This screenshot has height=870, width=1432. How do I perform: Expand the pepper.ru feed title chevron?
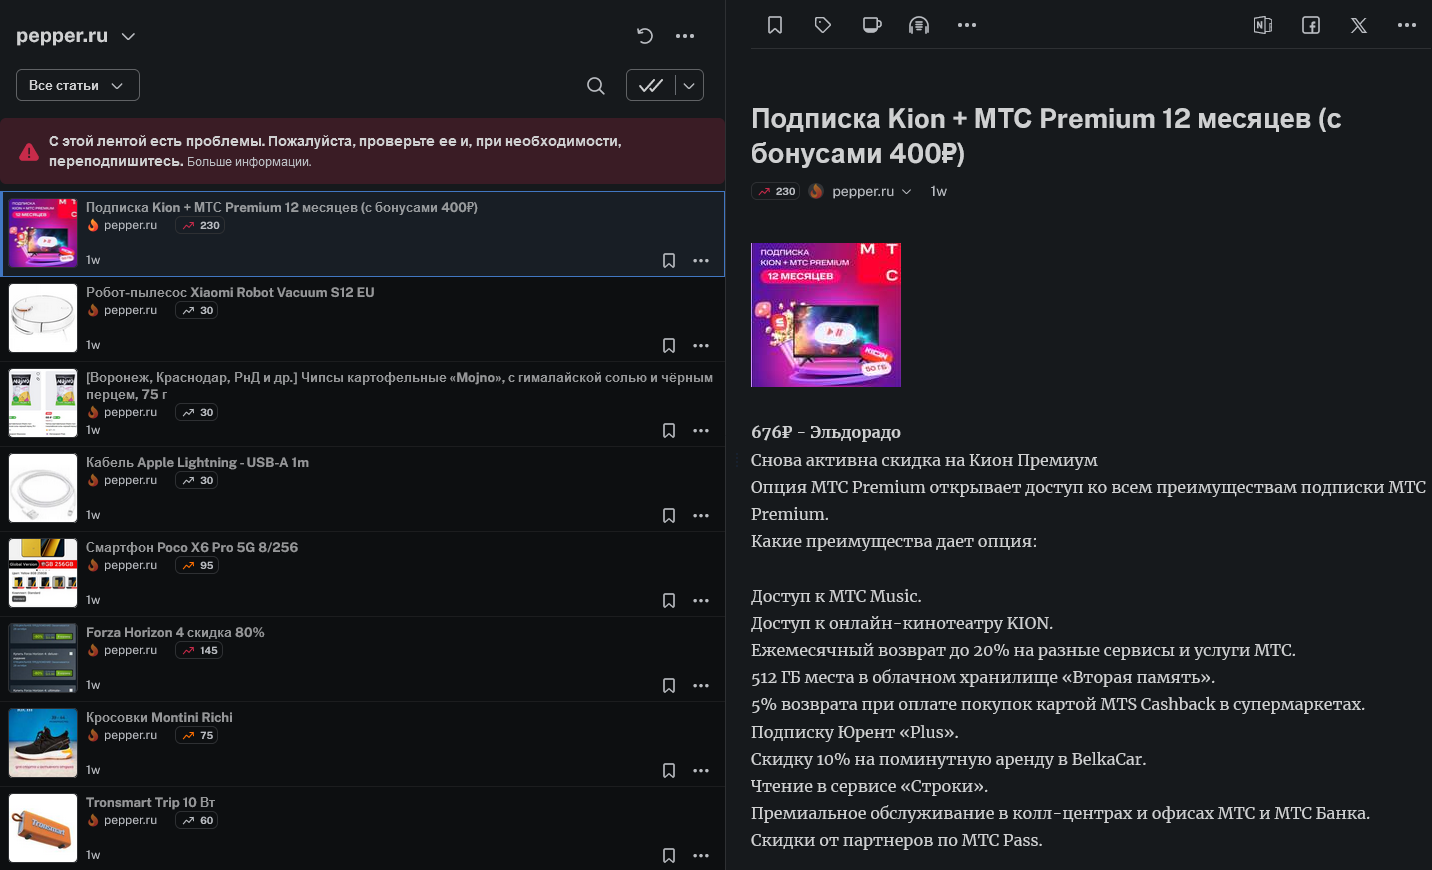tap(128, 36)
